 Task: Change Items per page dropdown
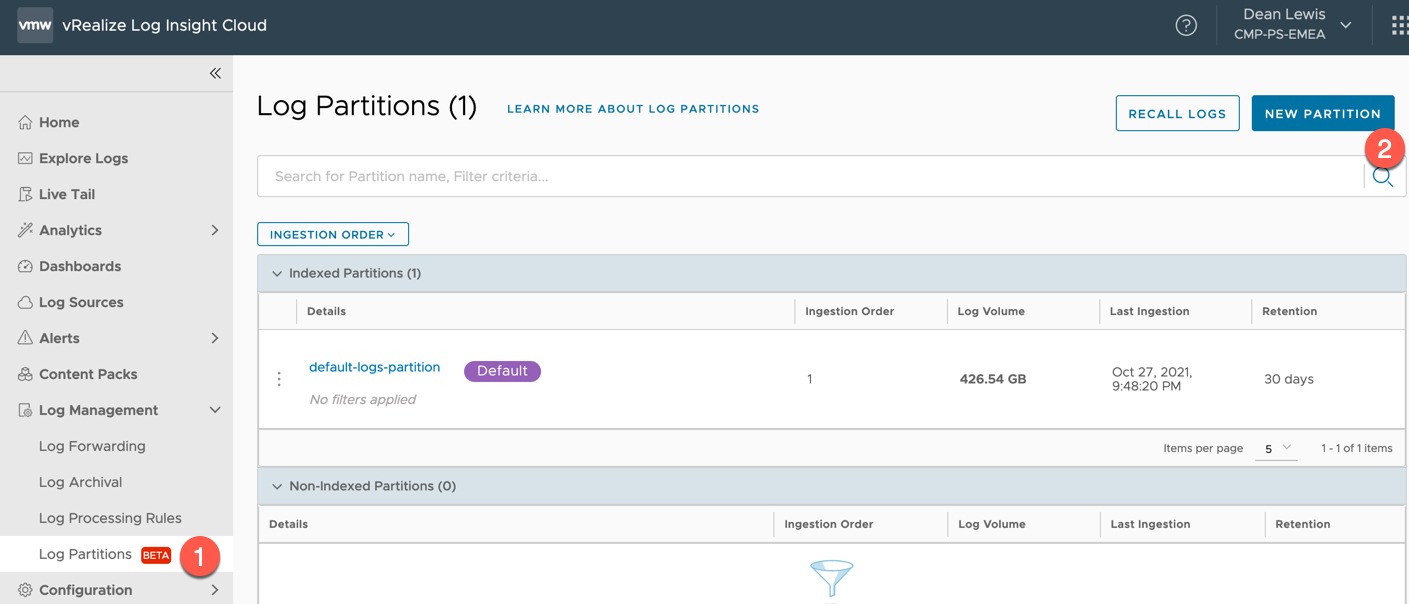pyautogui.click(x=1277, y=449)
